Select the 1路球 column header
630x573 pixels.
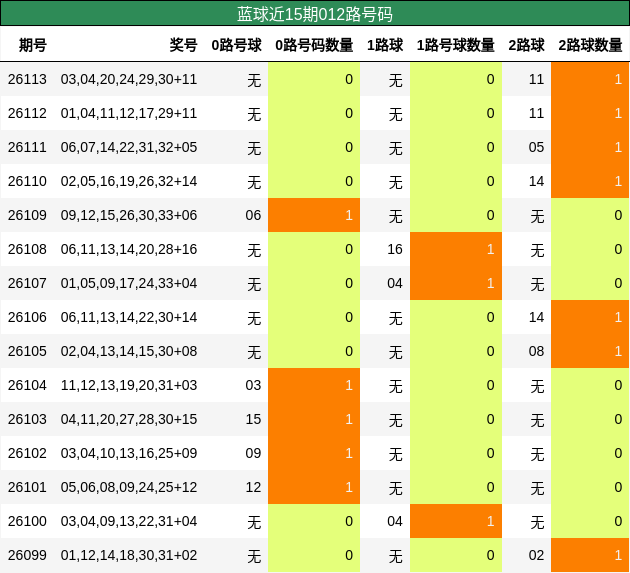[x=385, y=45]
